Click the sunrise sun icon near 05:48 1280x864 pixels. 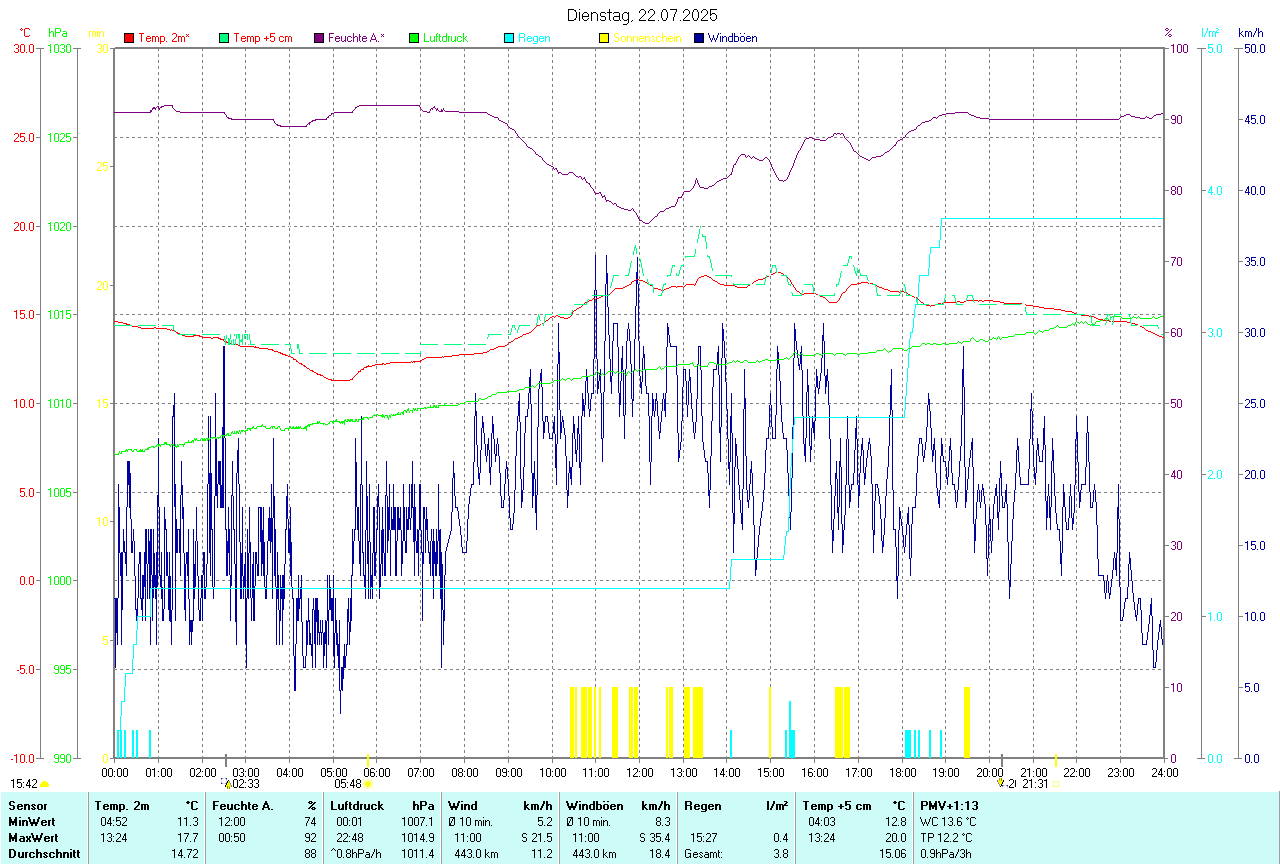pos(368,784)
